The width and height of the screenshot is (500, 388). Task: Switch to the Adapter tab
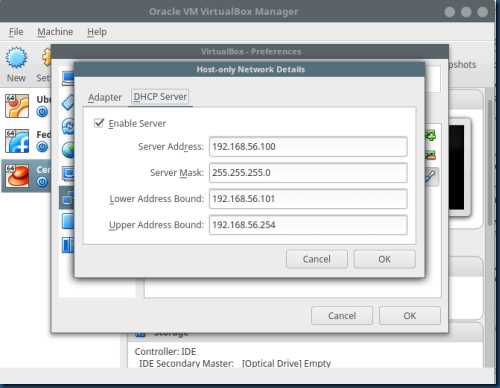pos(105,97)
